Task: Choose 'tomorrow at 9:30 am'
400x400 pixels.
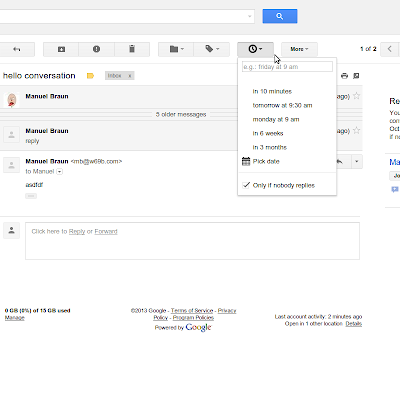Action: tap(282, 105)
